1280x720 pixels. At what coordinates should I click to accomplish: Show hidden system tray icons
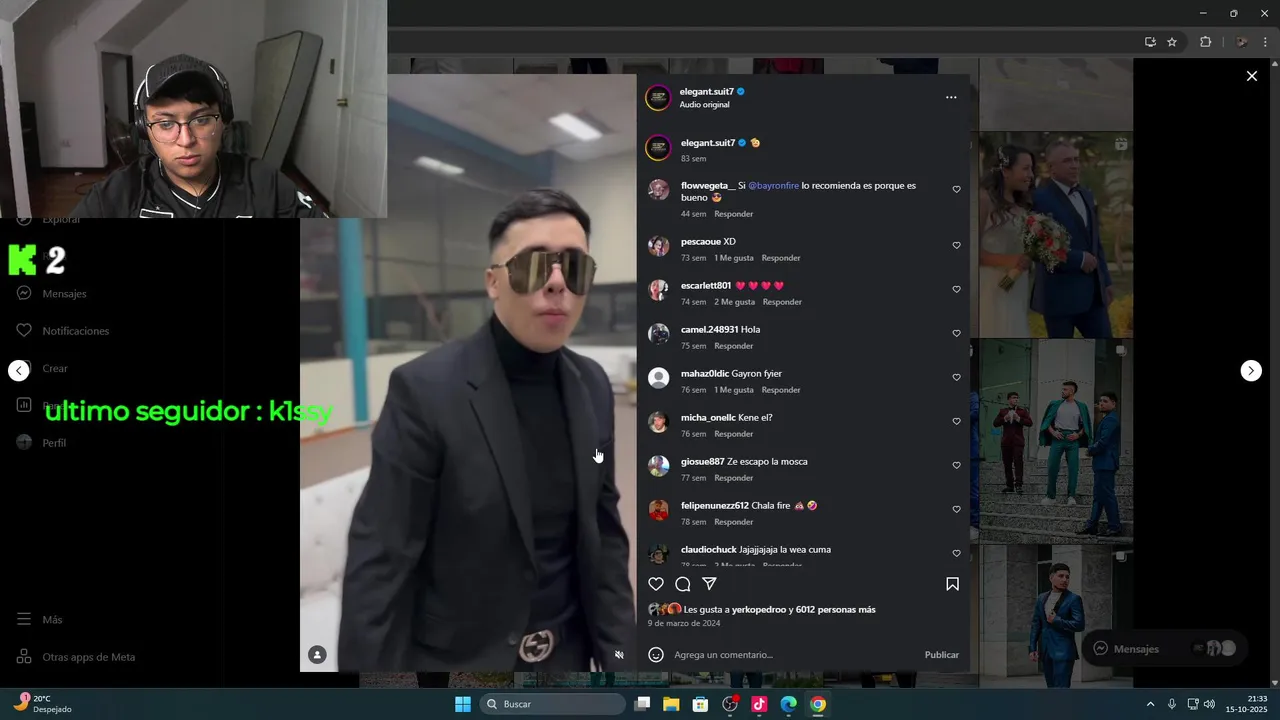pyautogui.click(x=1150, y=704)
